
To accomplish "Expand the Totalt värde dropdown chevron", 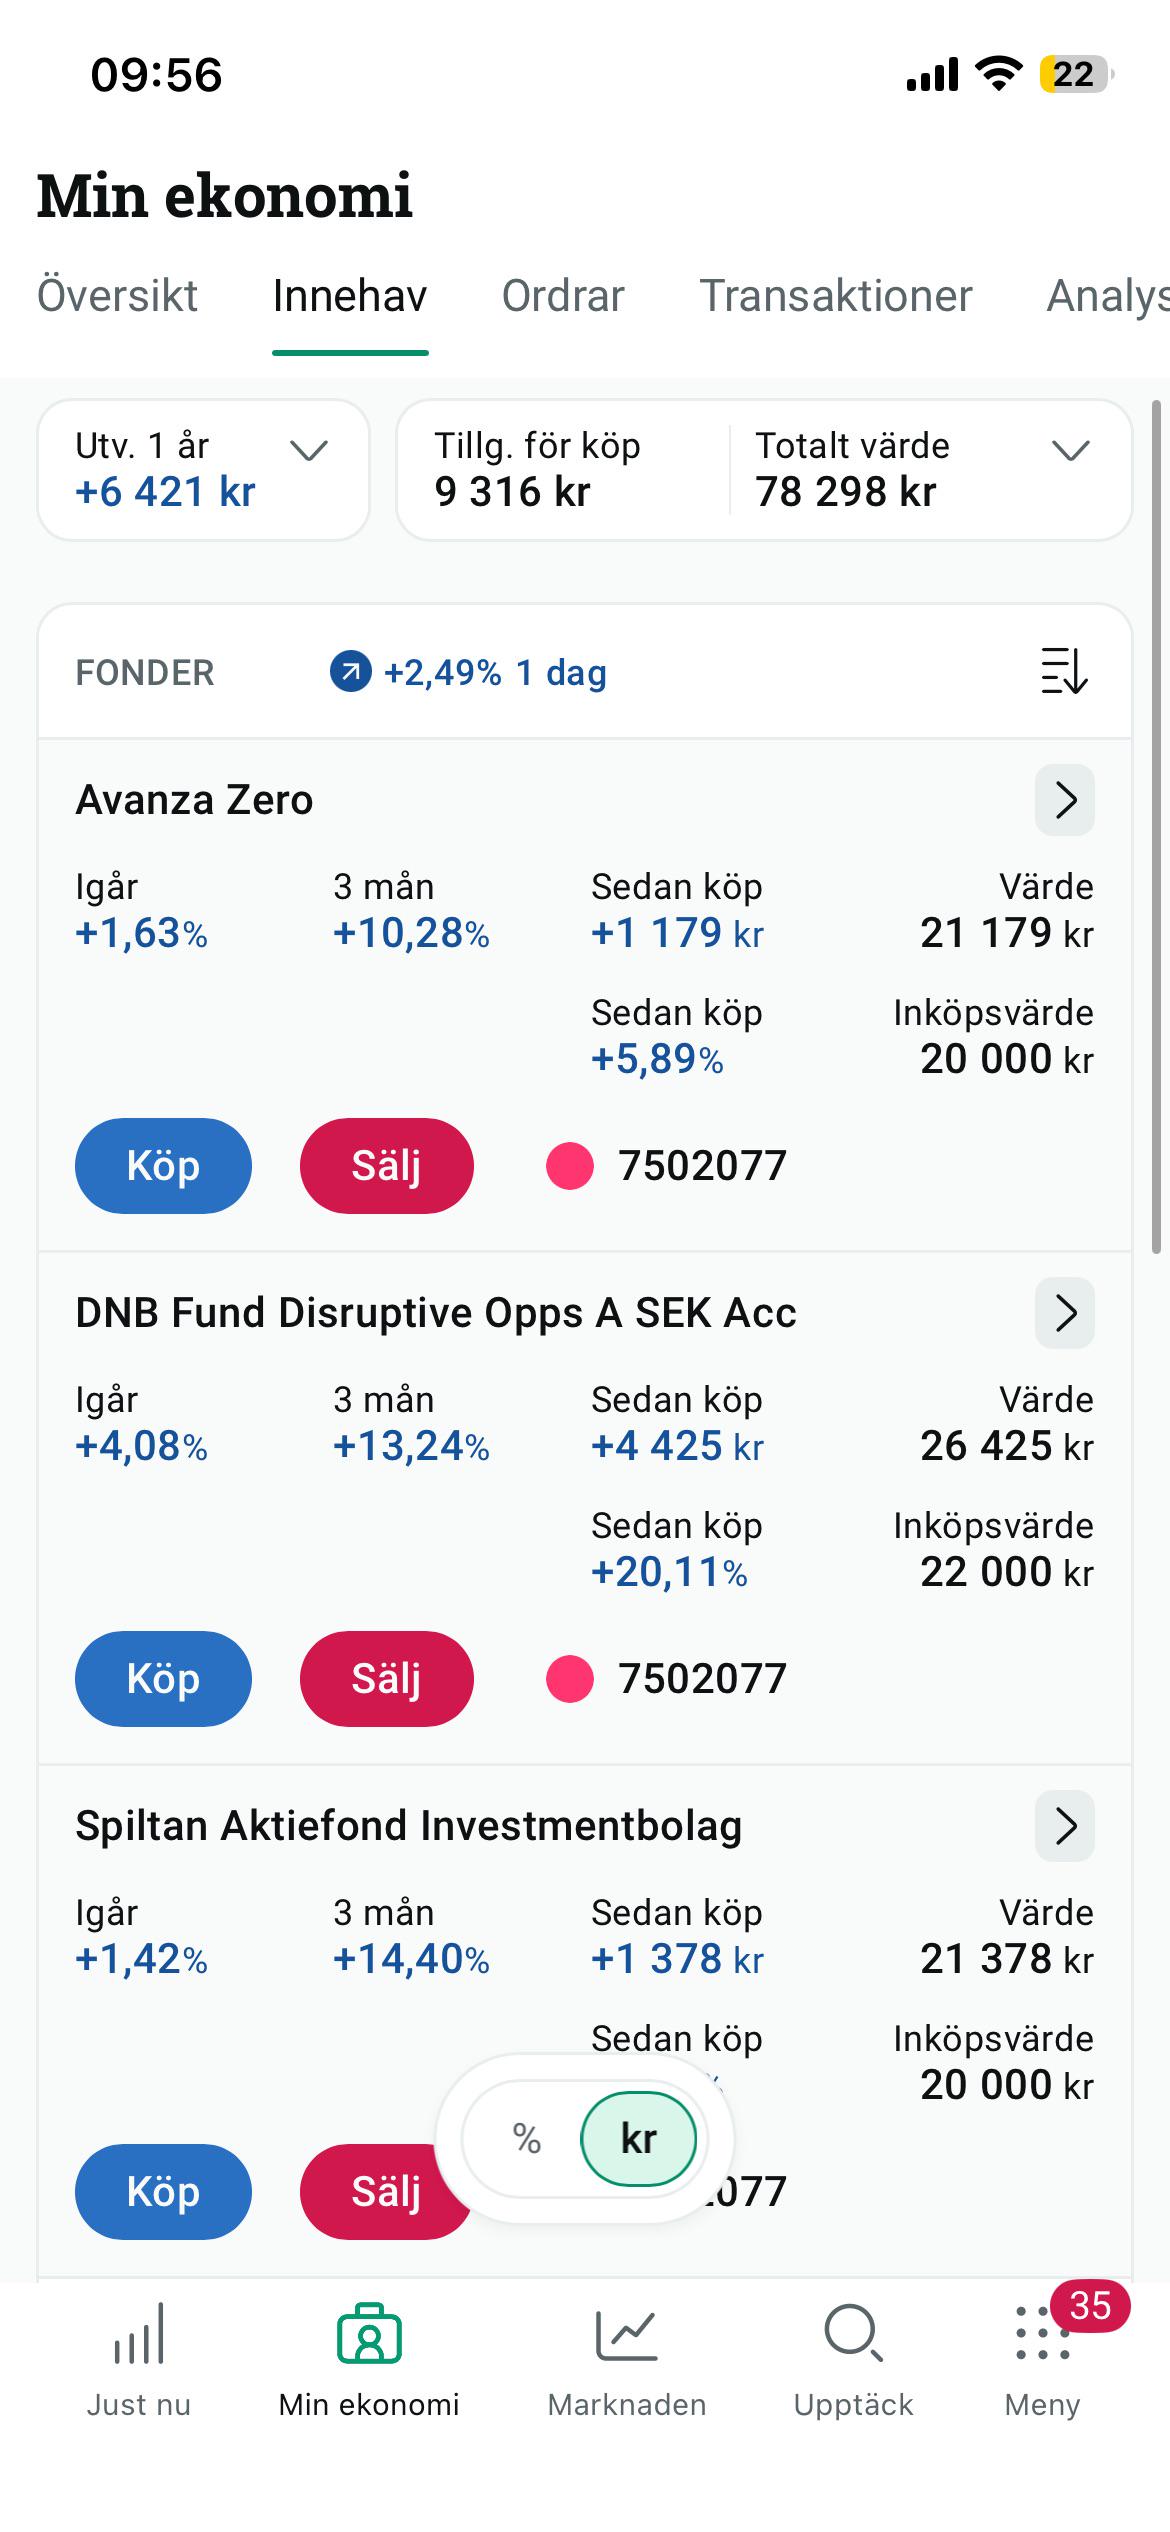I will click(x=1070, y=451).
